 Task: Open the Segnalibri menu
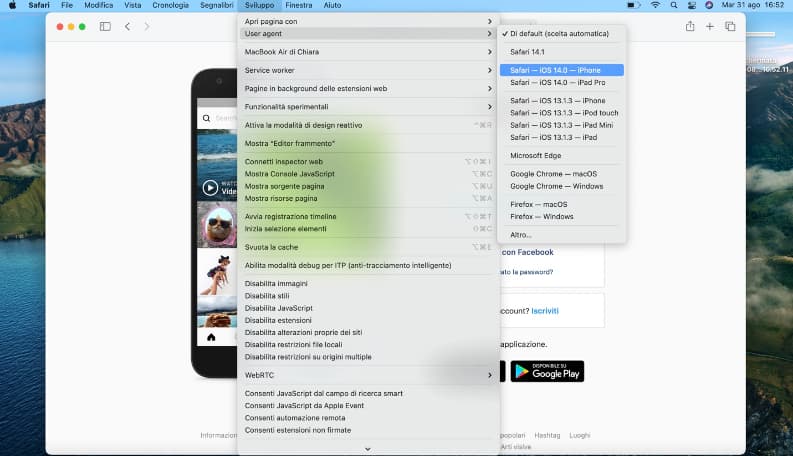point(216,5)
